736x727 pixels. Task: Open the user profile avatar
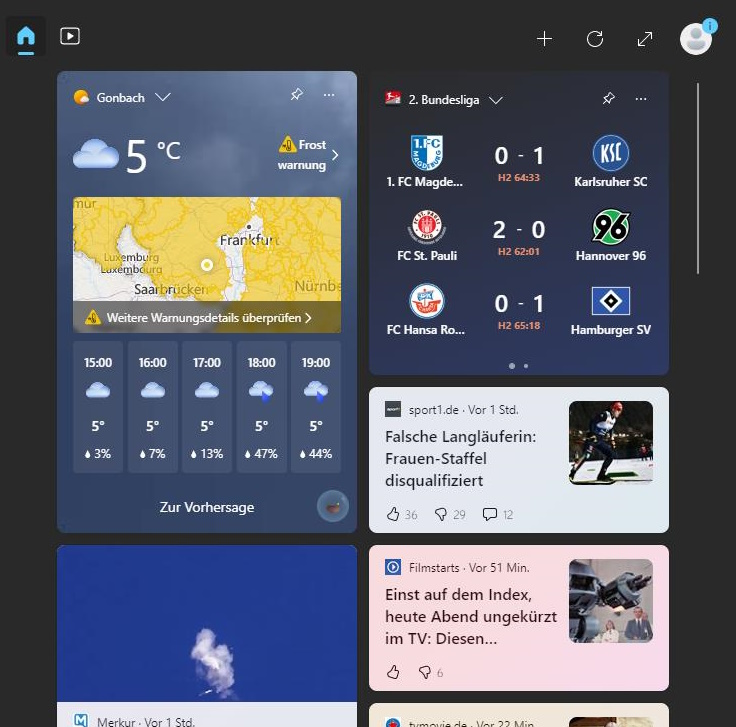click(696, 38)
